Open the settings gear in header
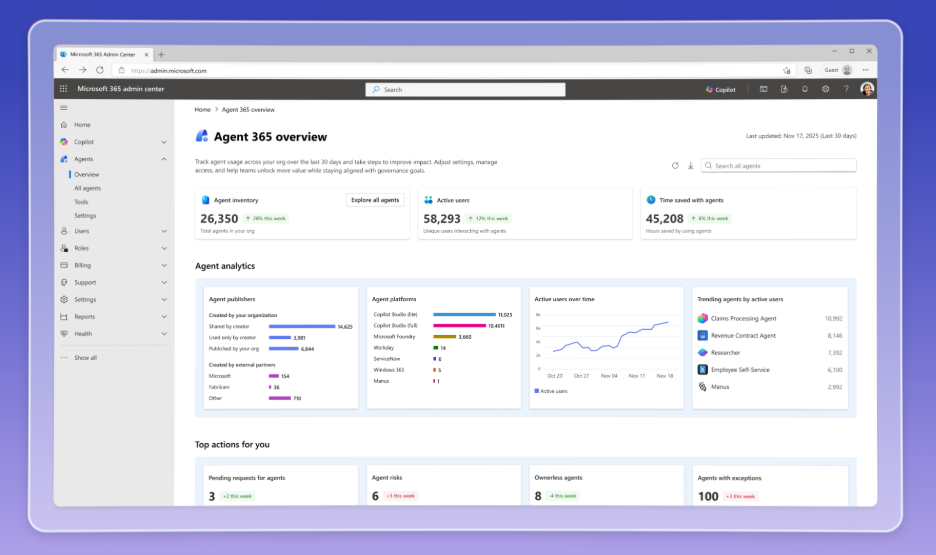Viewport: 936px width, 555px height. click(x=826, y=89)
